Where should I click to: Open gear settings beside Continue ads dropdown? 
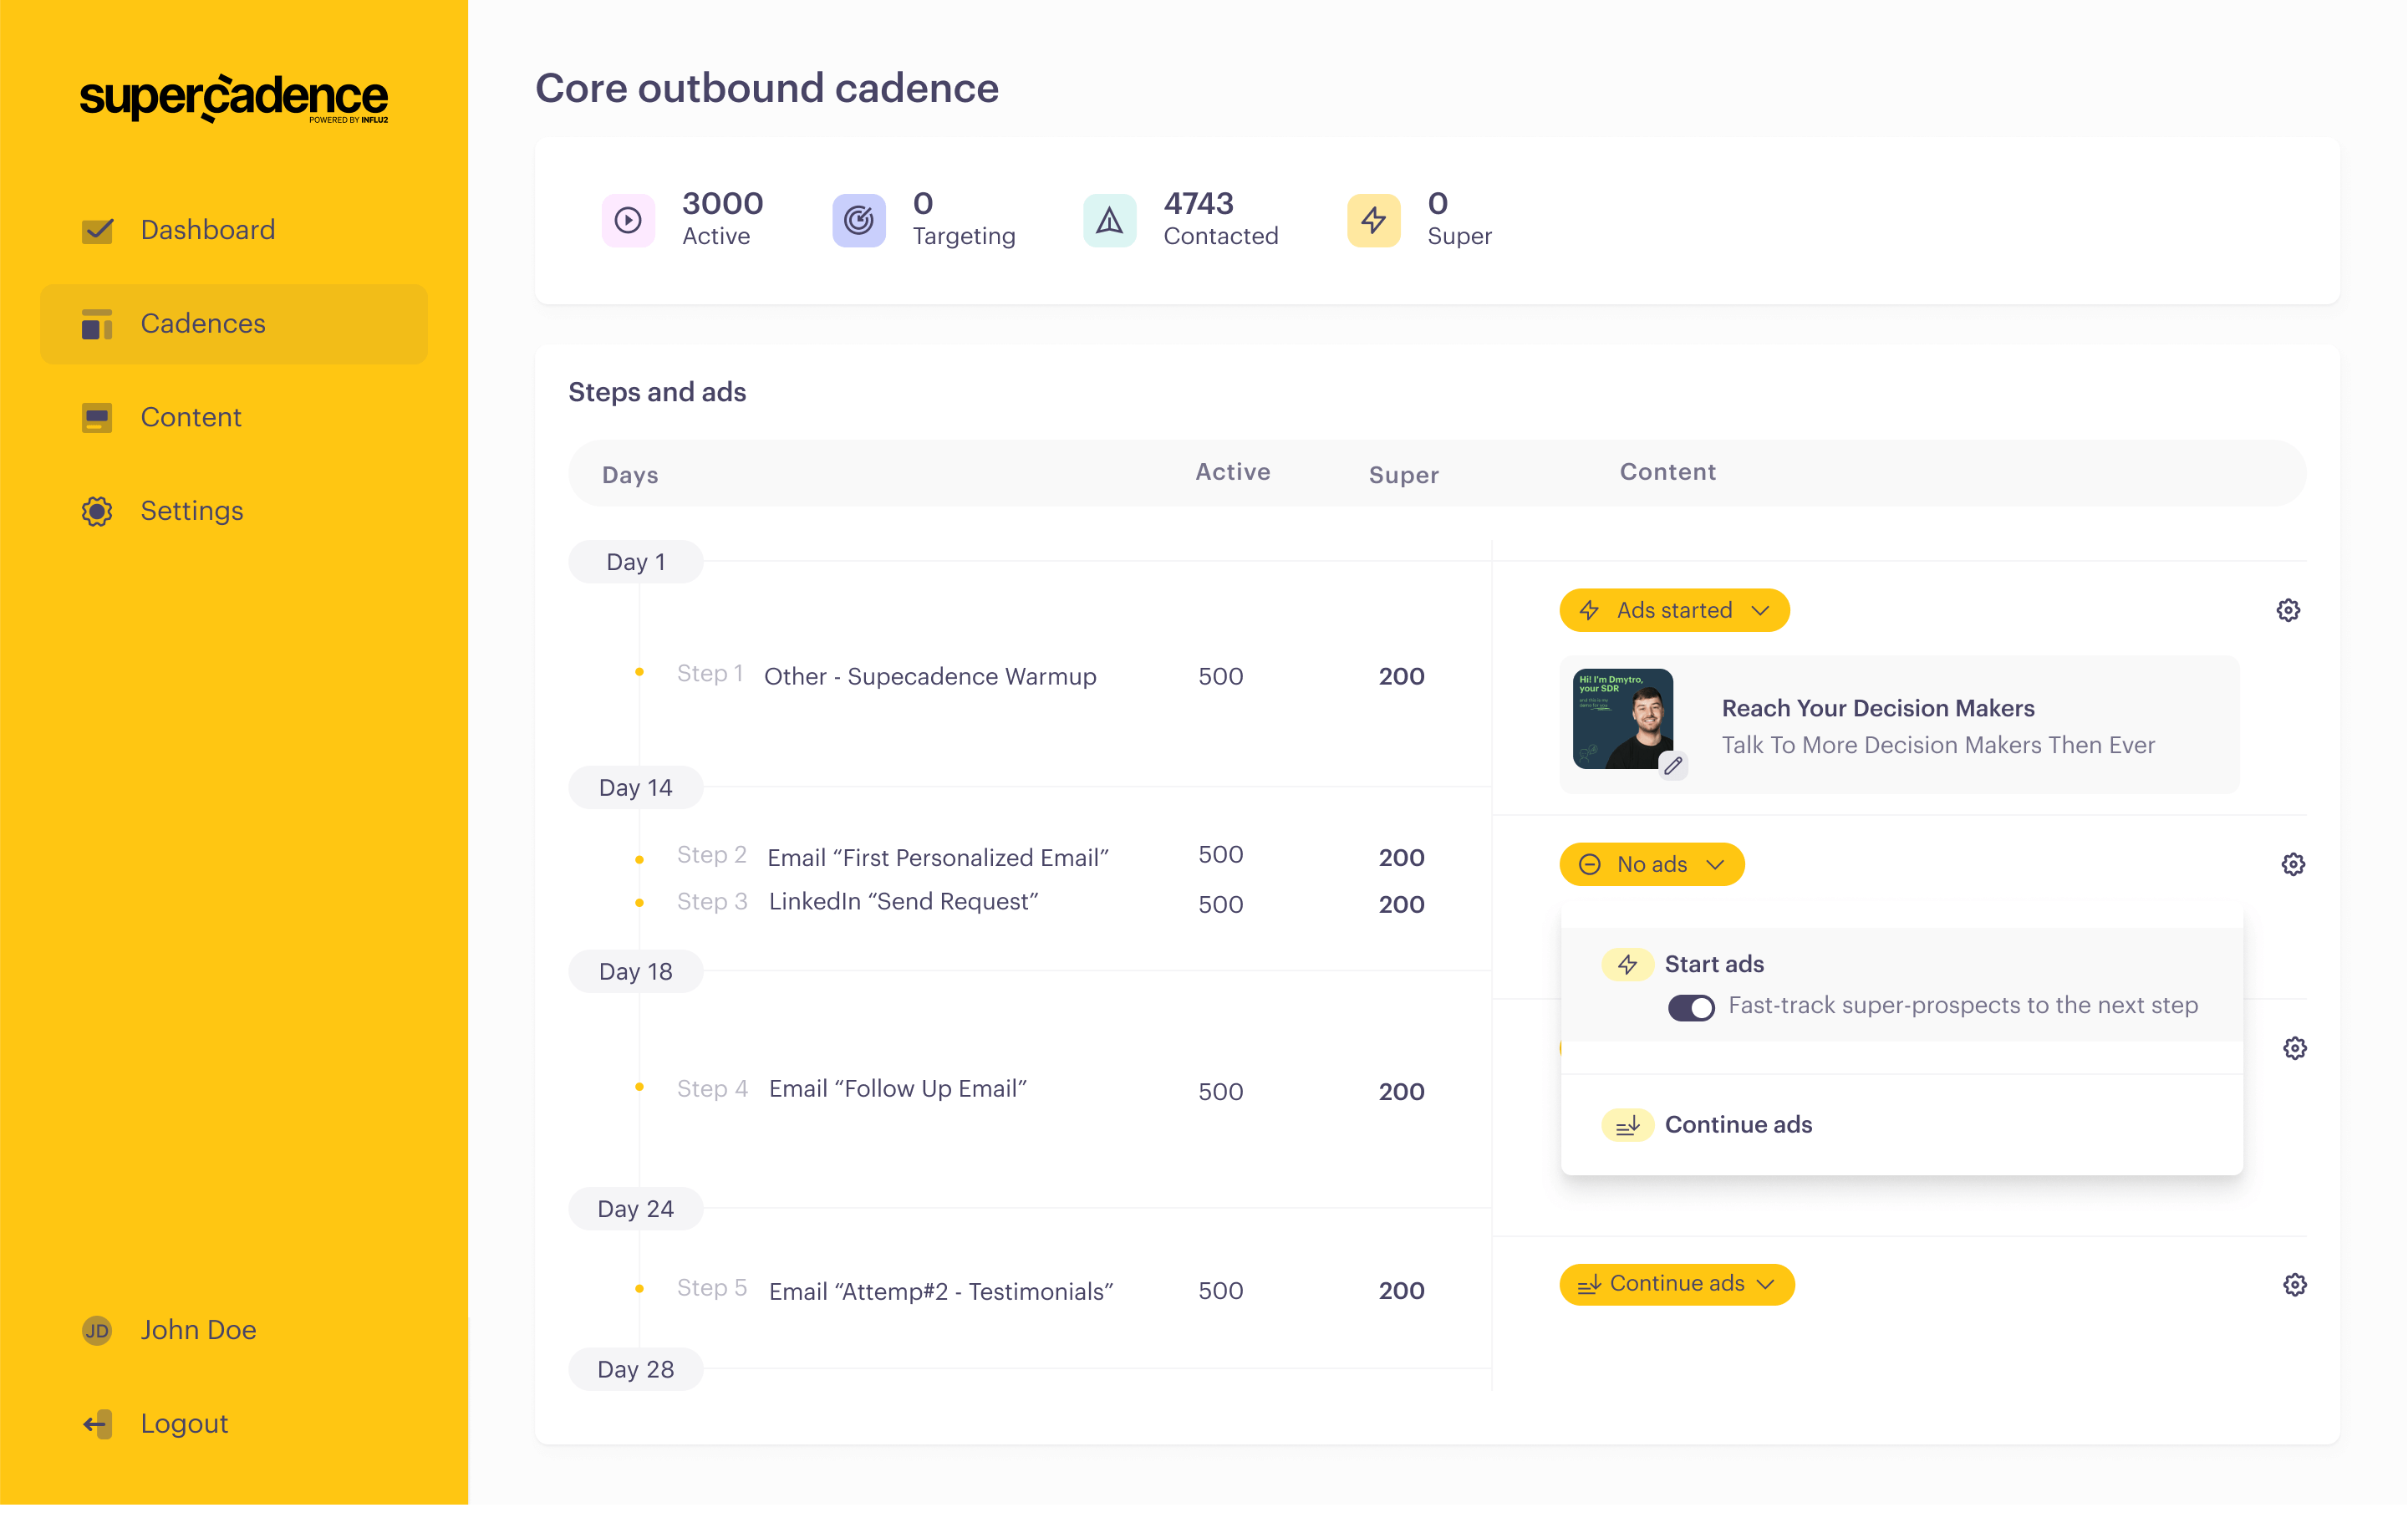tap(2294, 1284)
